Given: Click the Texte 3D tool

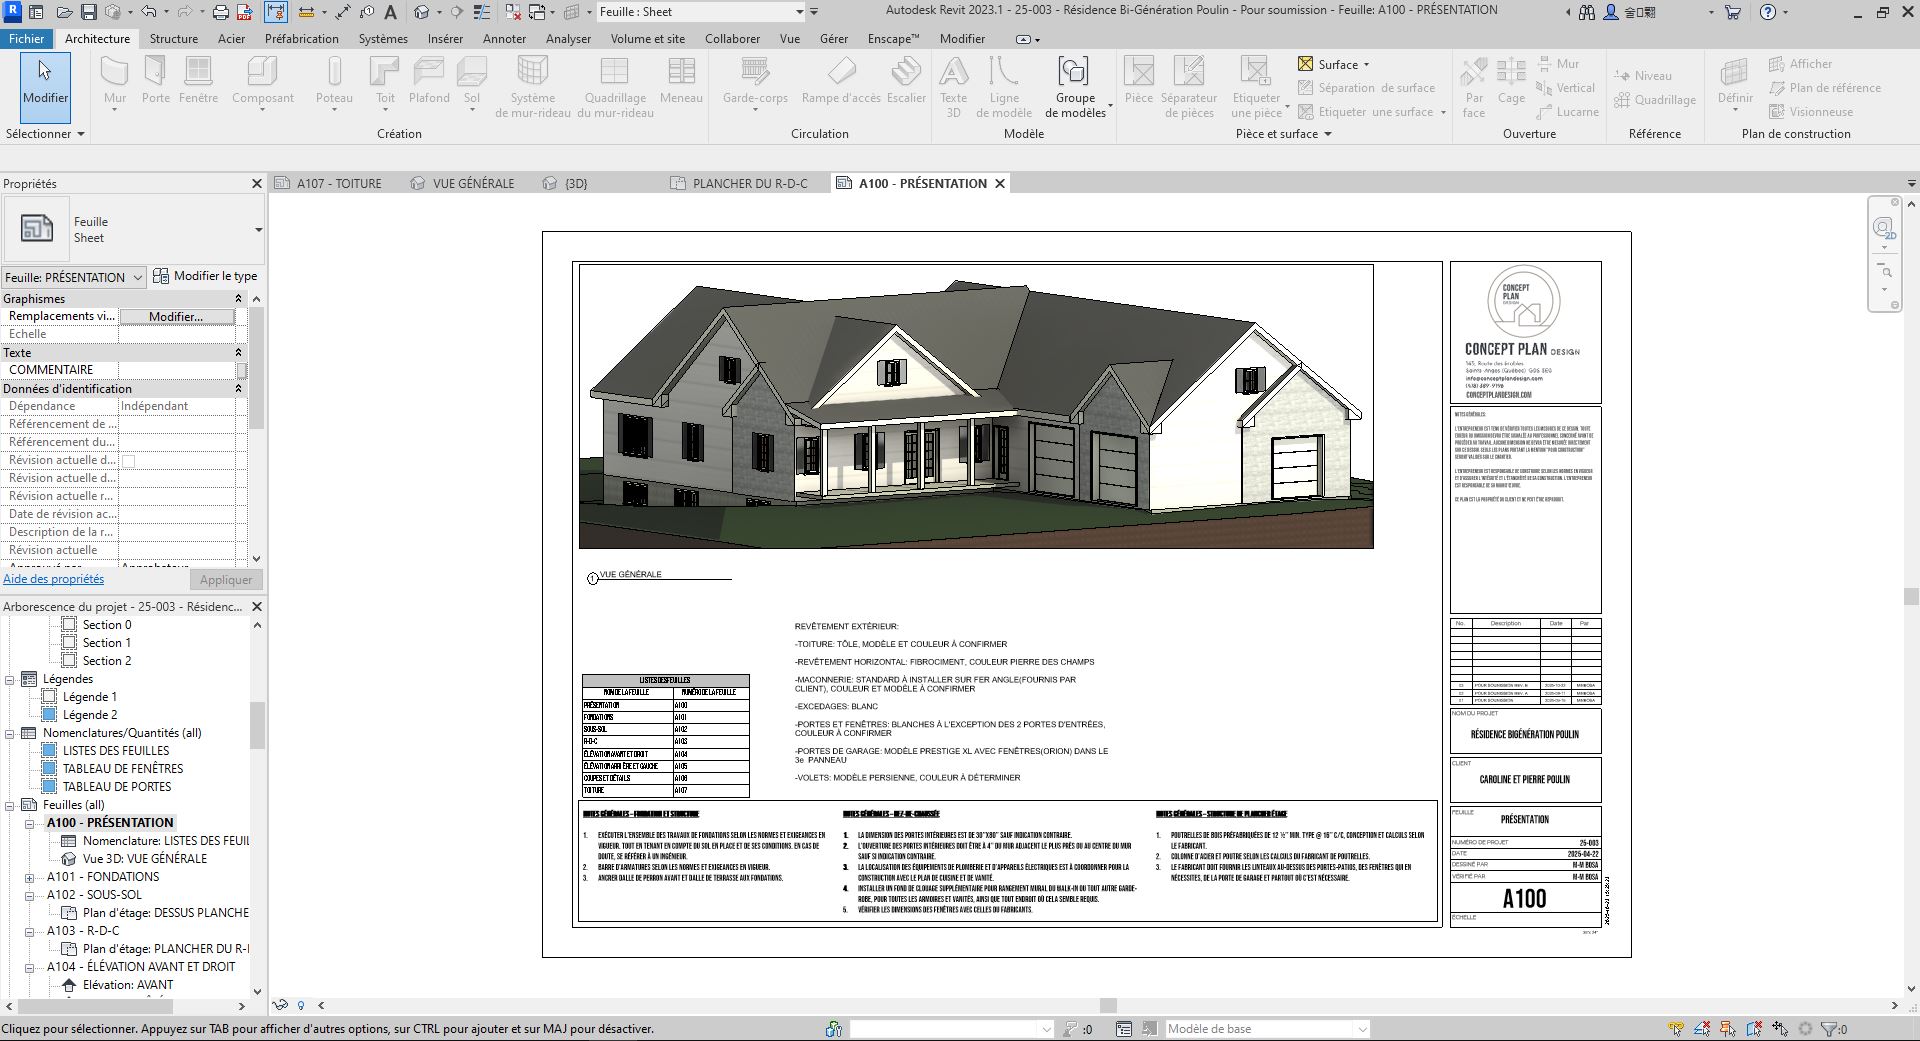Looking at the screenshot, I should pos(953,88).
